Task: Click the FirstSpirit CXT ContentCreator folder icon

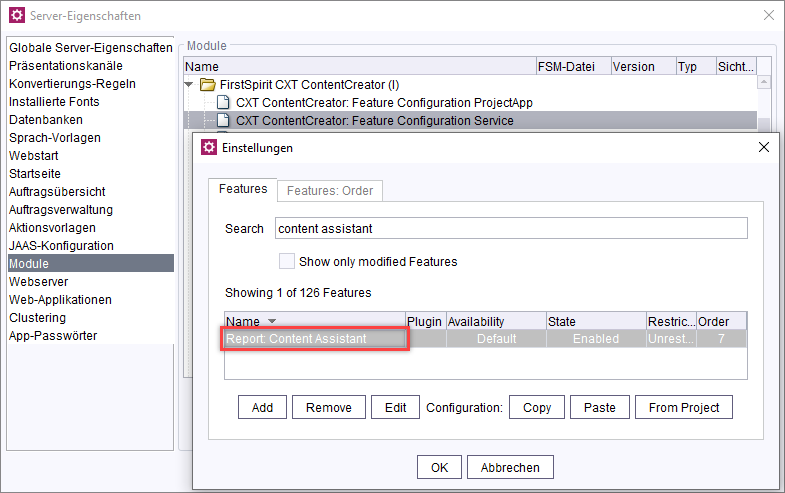Action: (x=207, y=85)
